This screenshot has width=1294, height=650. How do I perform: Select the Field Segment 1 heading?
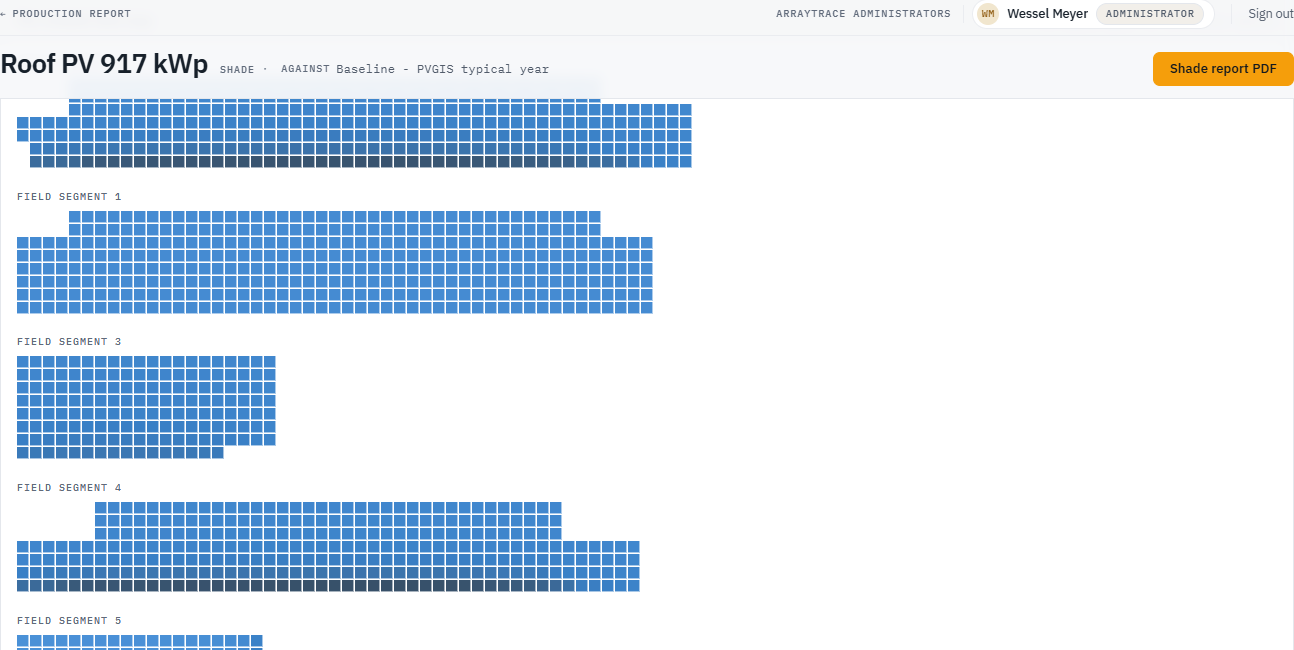point(69,197)
